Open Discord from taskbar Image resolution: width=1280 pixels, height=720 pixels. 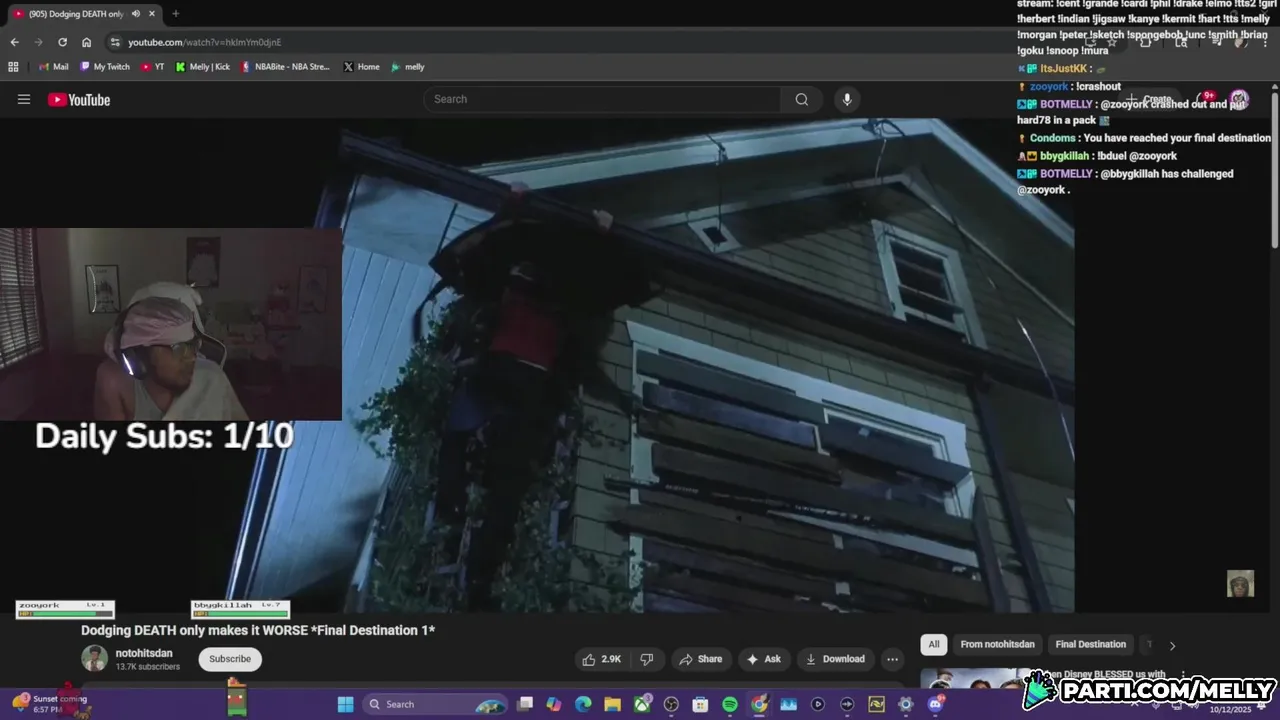click(x=935, y=704)
